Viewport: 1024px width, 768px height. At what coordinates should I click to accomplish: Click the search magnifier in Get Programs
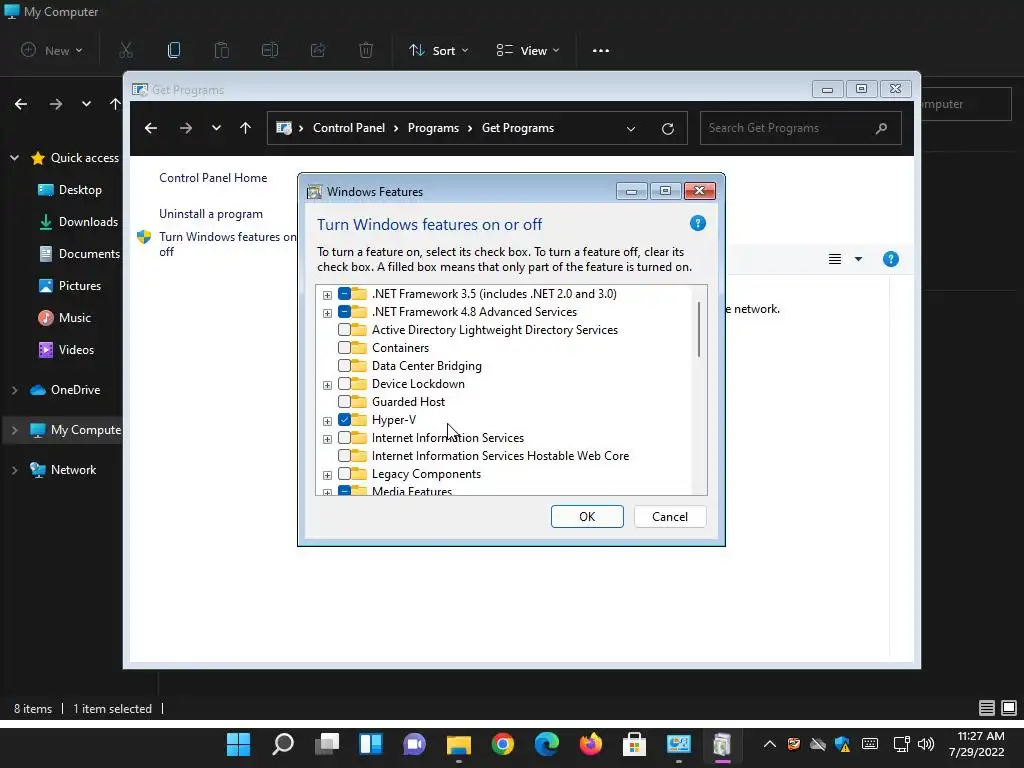(x=882, y=128)
